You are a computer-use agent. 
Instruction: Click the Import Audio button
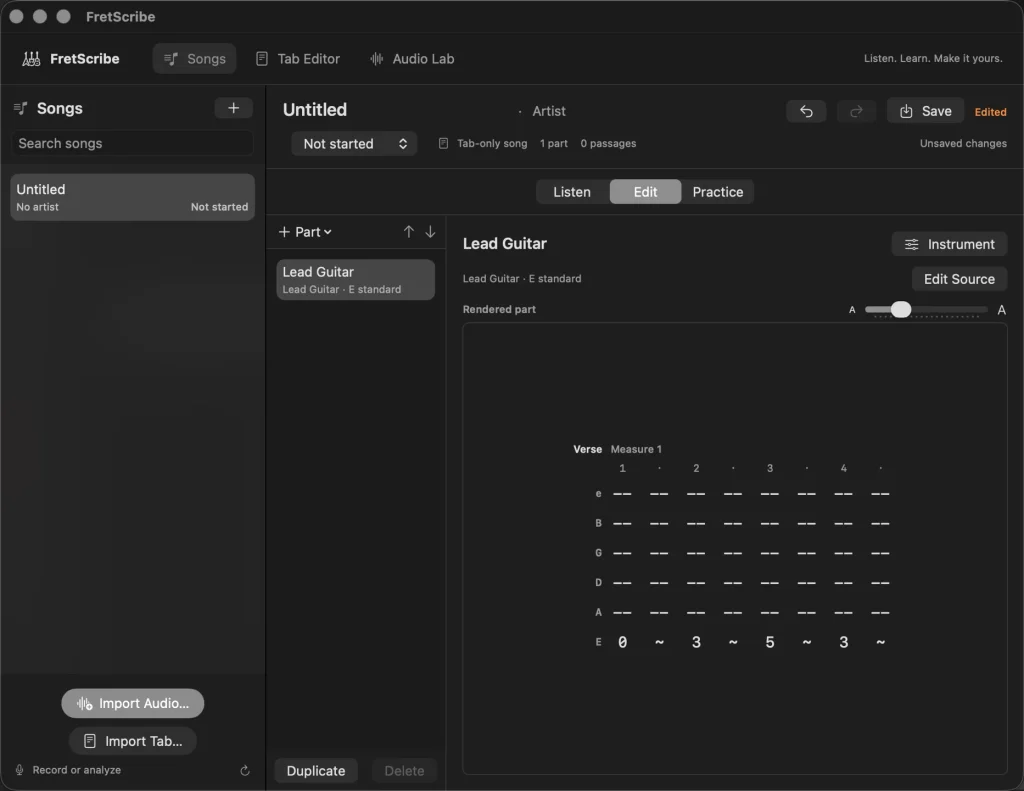133,703
